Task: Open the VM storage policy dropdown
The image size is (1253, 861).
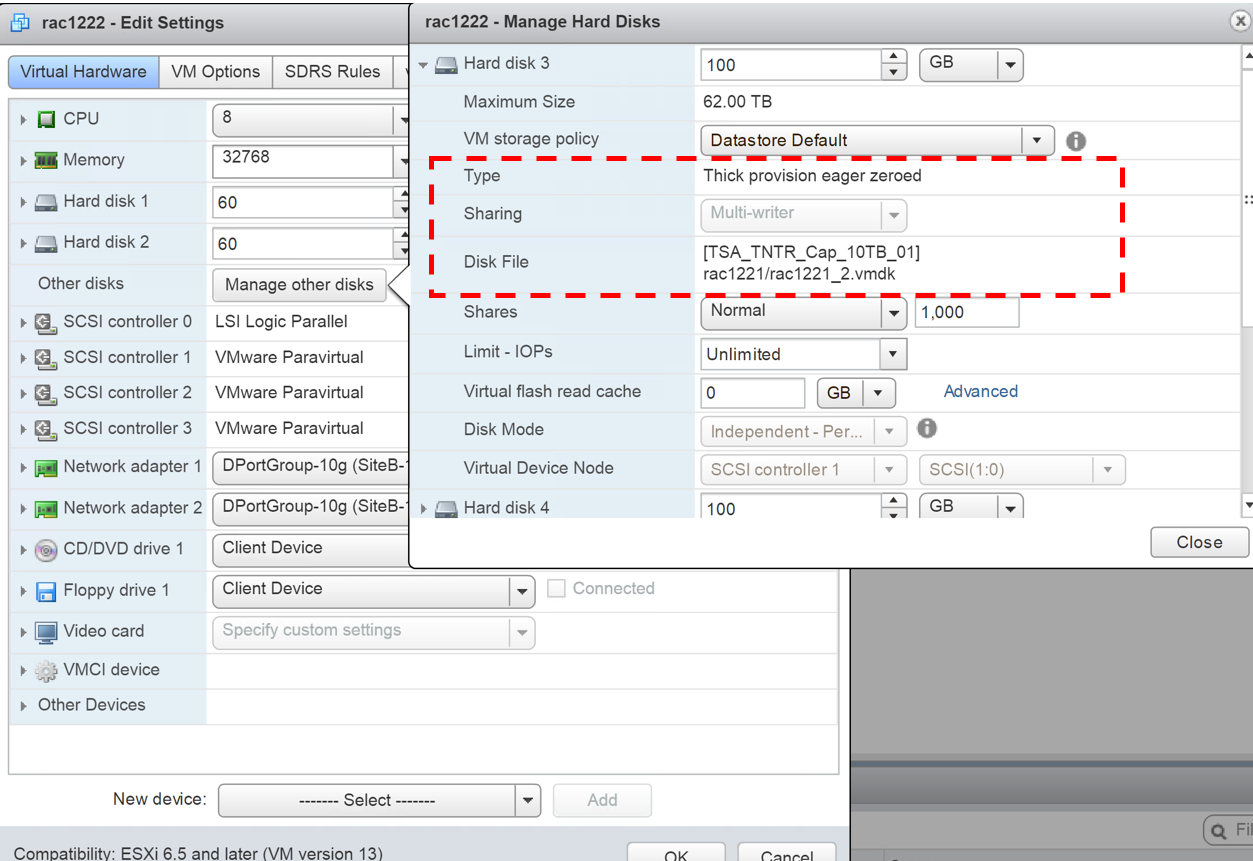Action: [1037, 140]
